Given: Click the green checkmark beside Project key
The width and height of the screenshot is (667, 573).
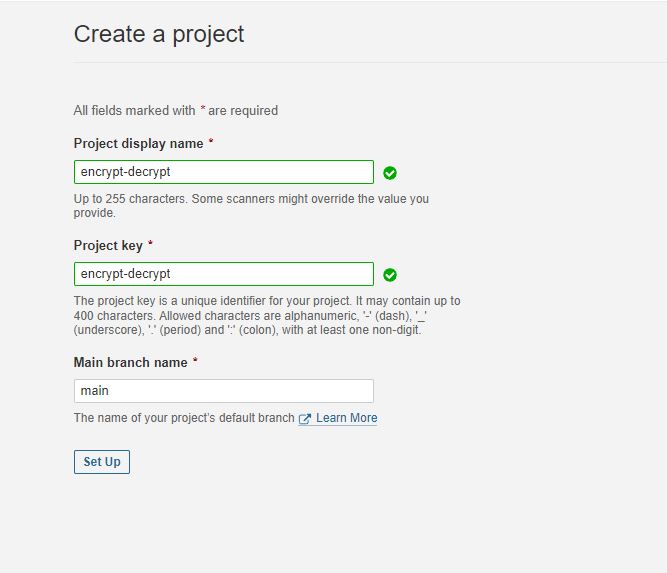Looking at the screenshot, I should [x=390, y=275].
